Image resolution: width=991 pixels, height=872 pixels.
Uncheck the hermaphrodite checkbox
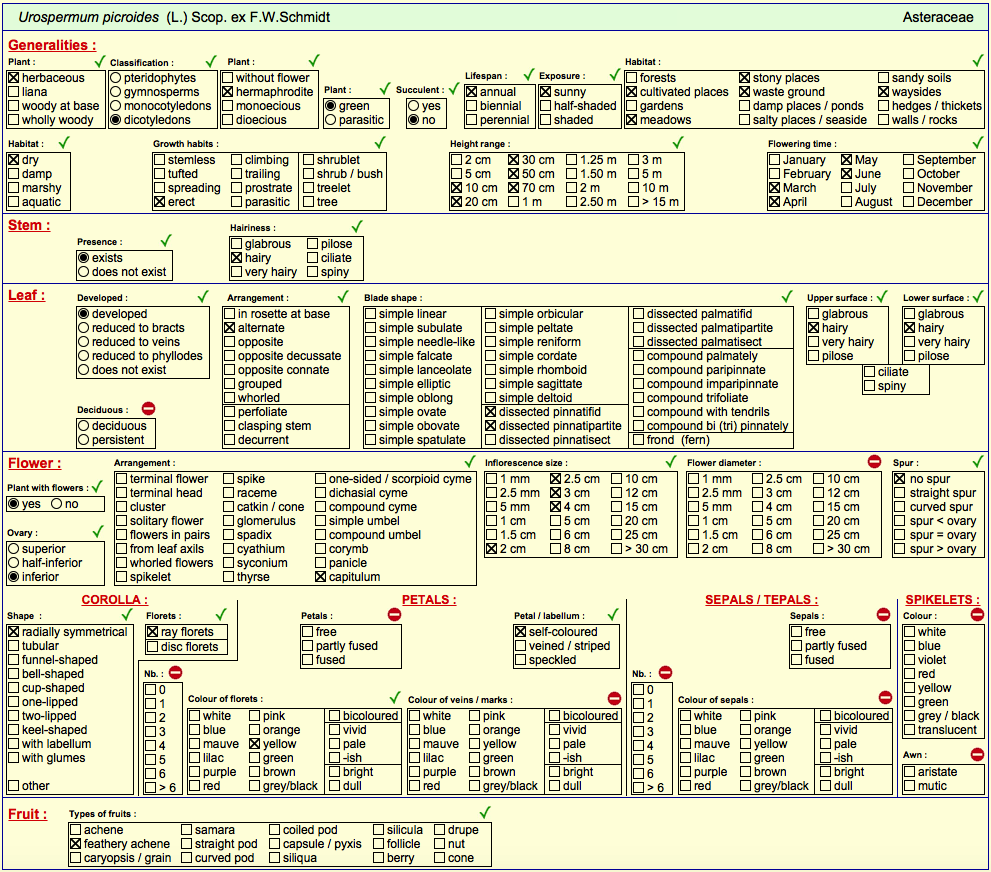point(228,92)
